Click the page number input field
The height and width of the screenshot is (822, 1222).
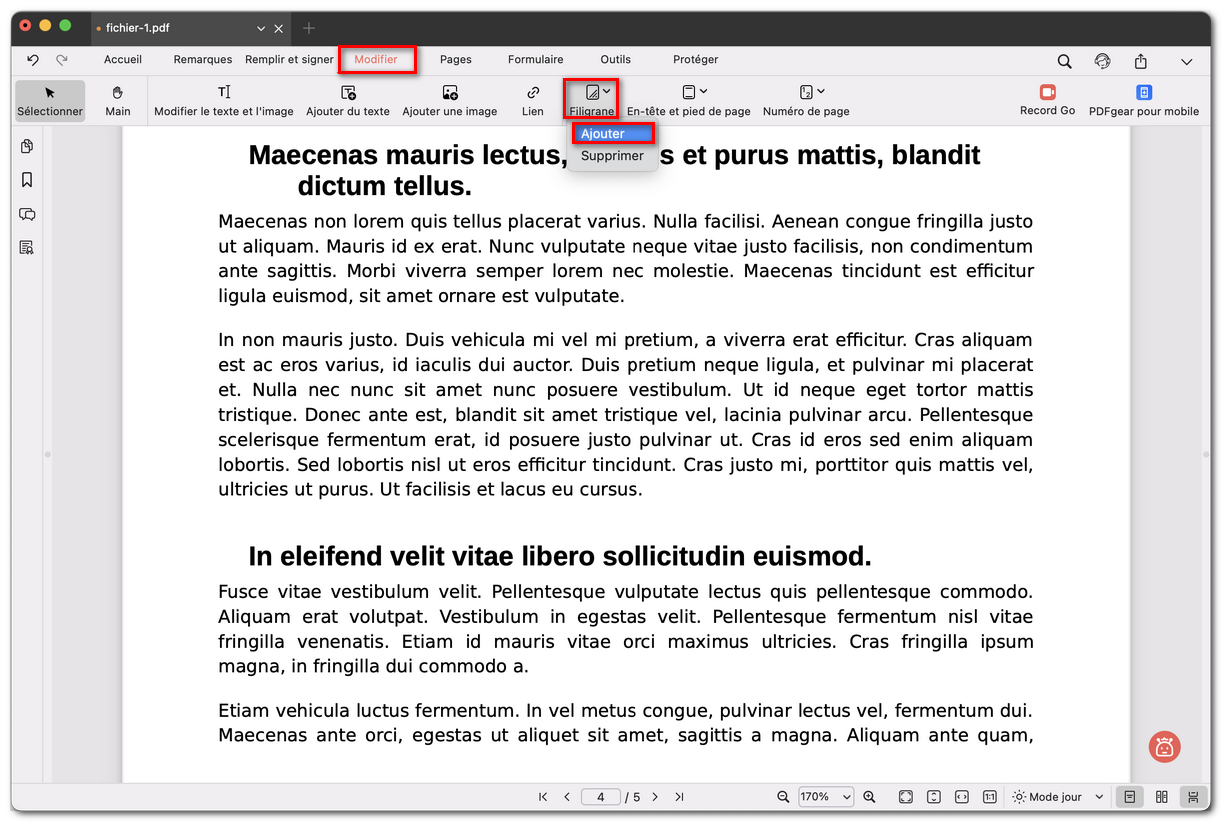coord(601,797)
